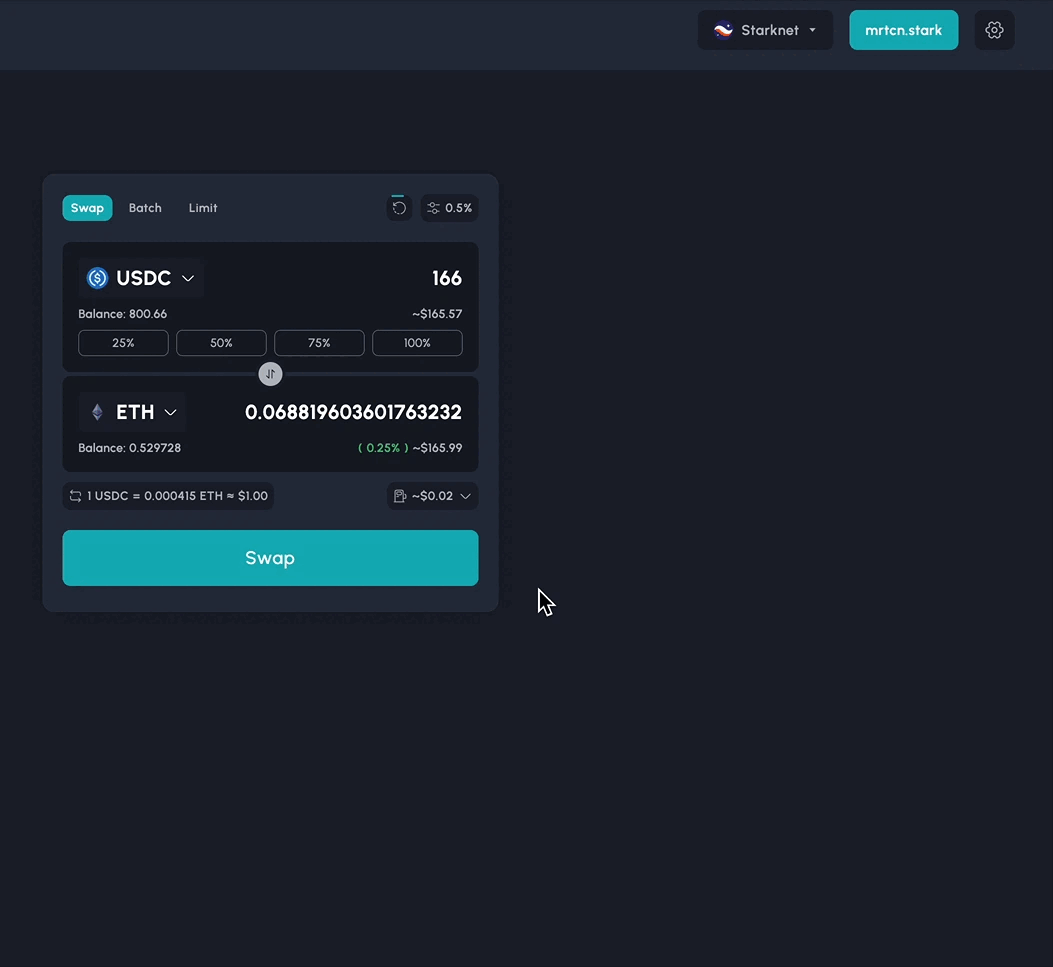Switch to the Batch tab
This screenshot has height=967, width=1053.
[145, 208]
